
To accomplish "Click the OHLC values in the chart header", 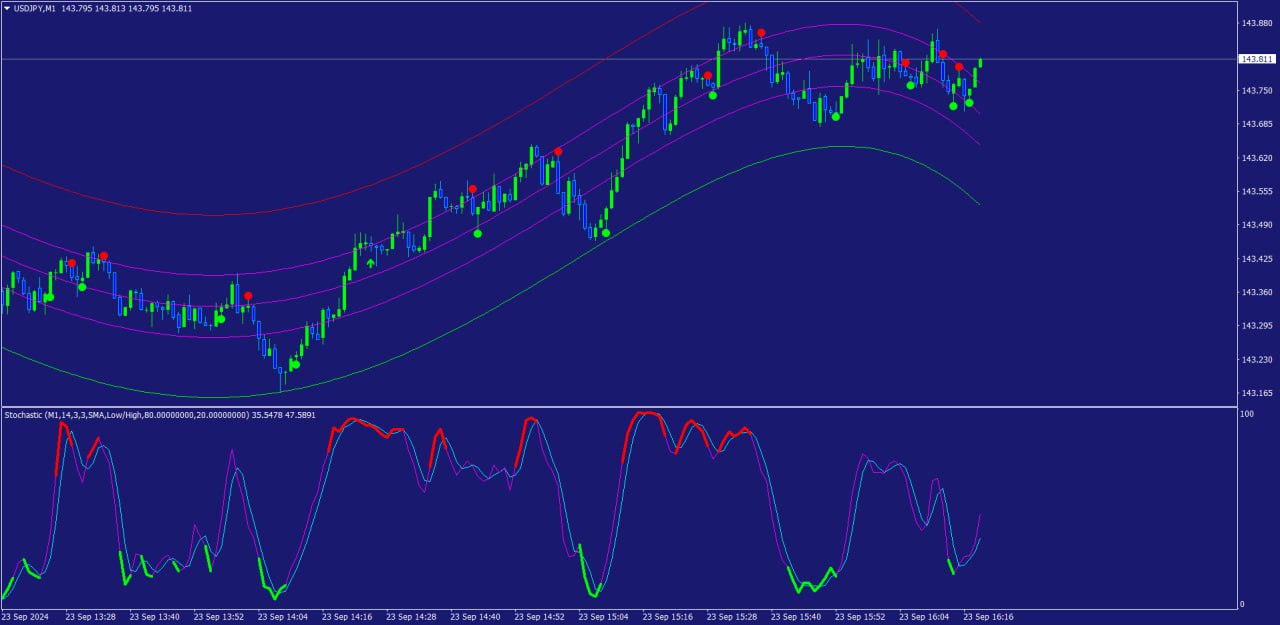I will pyautogui.click(x=127, y=8).
